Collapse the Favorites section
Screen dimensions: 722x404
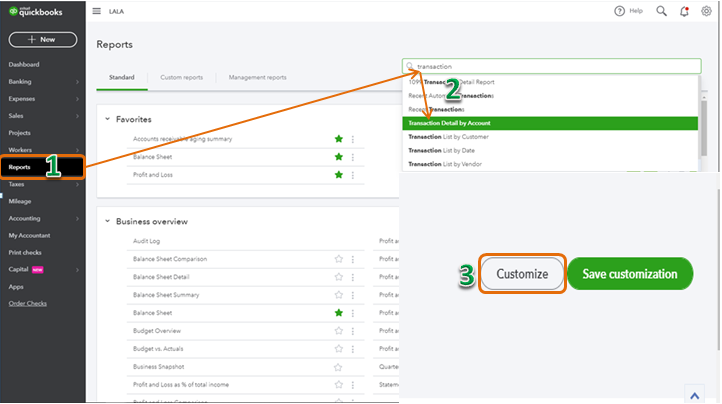[107, 119]
